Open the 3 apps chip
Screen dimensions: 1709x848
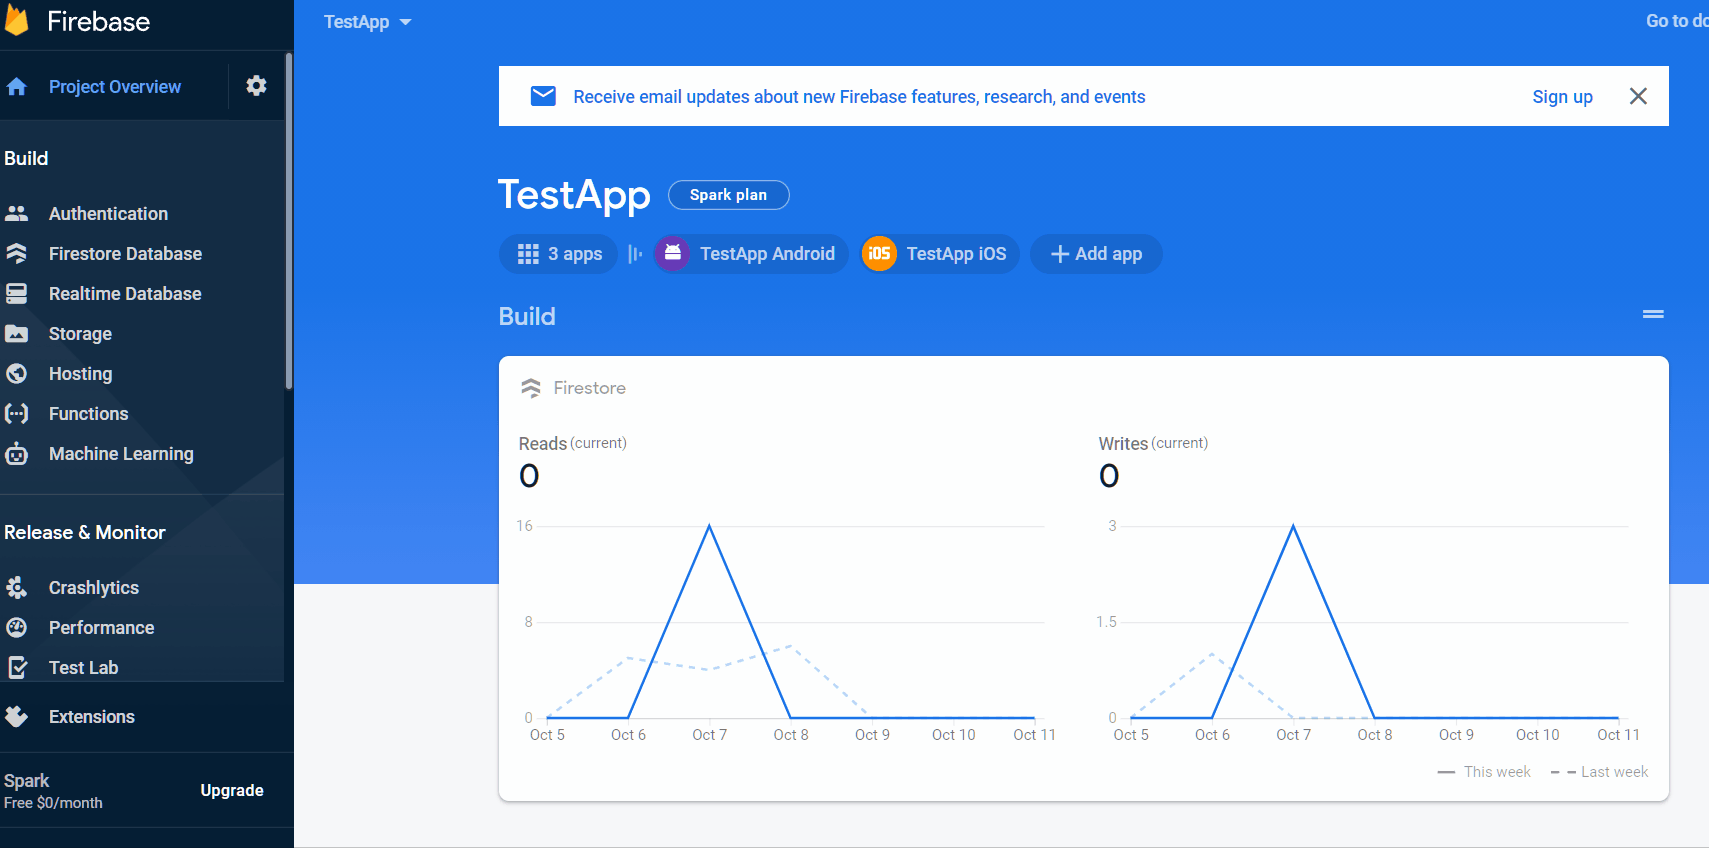558,254
